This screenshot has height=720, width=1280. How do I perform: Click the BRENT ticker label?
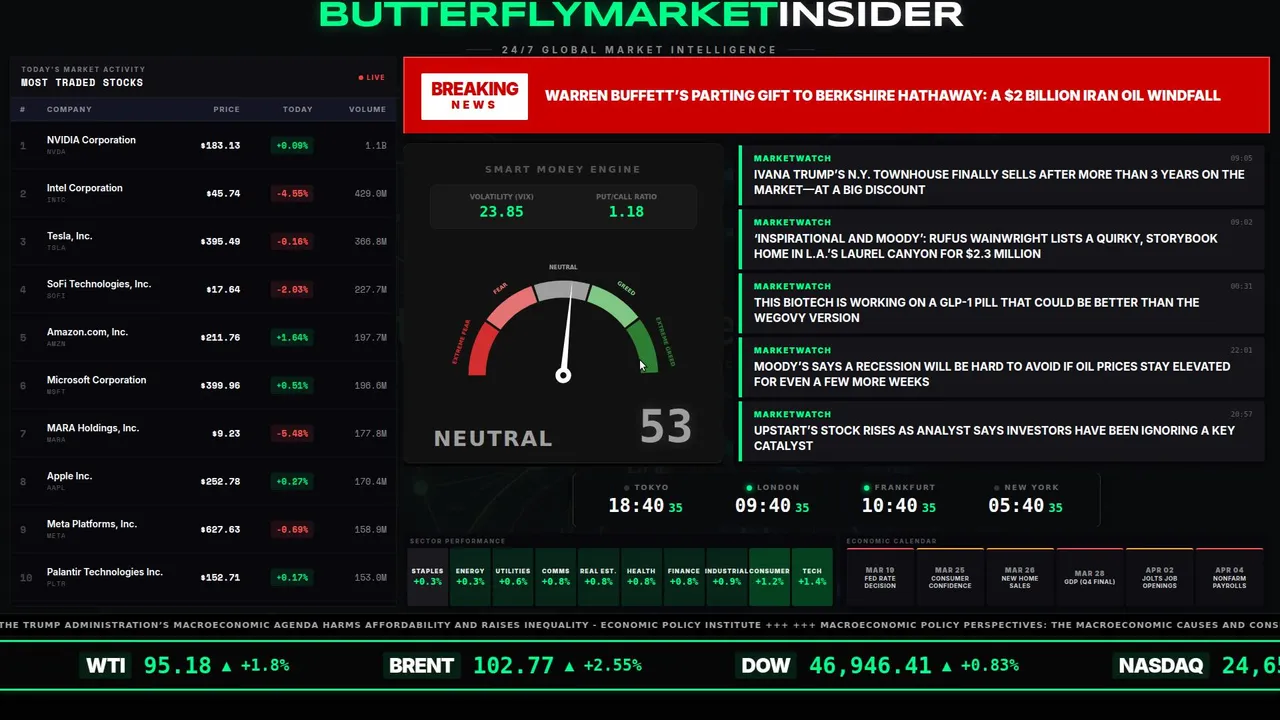point(421,666)
